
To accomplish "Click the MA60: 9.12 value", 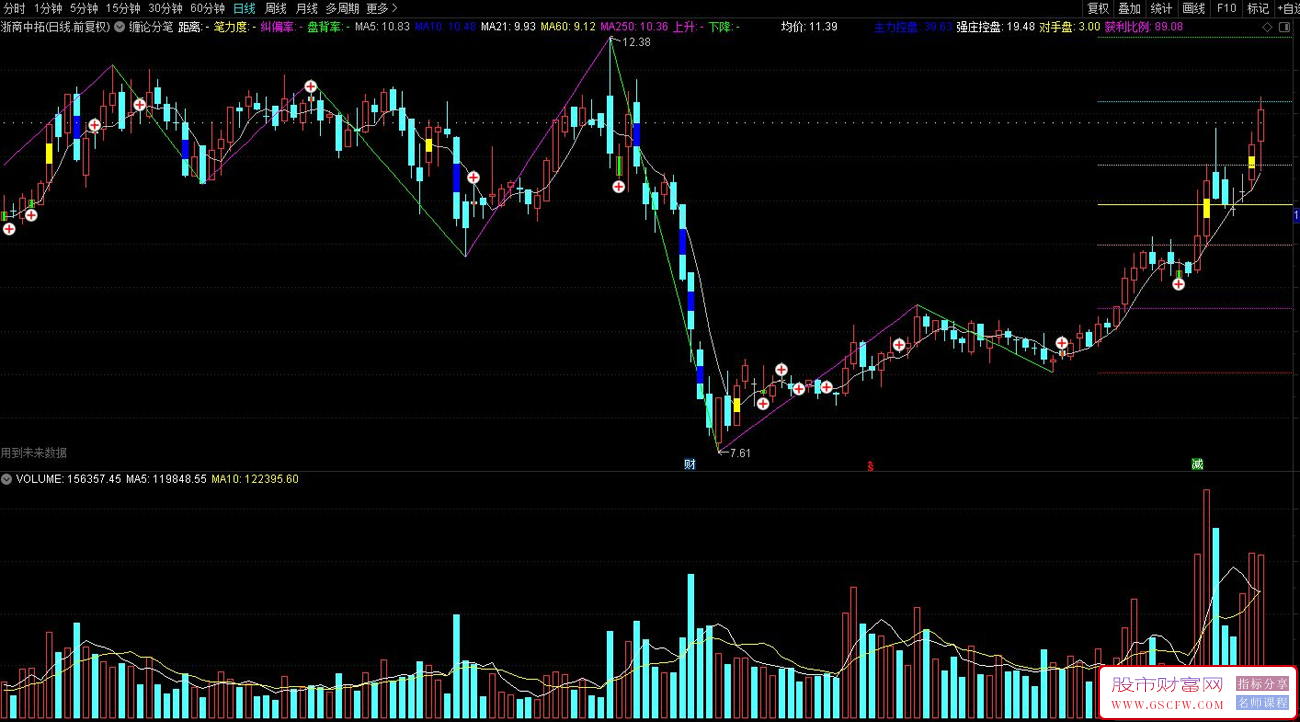I will [x=568, y=27].
